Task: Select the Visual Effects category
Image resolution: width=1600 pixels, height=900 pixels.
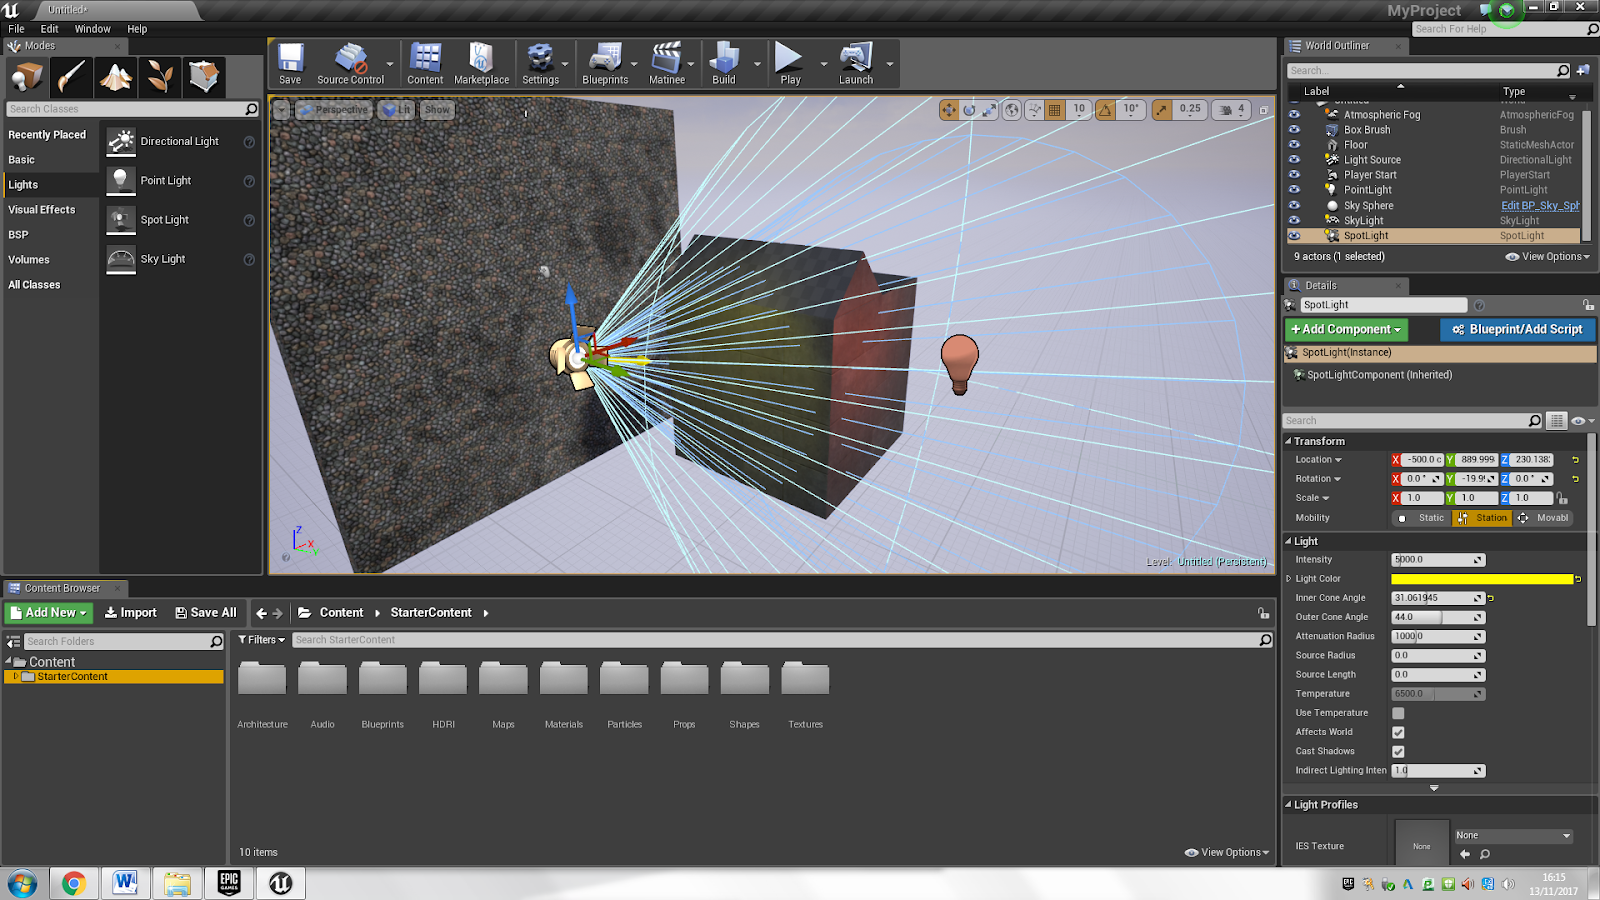Action: pos(42,210)
